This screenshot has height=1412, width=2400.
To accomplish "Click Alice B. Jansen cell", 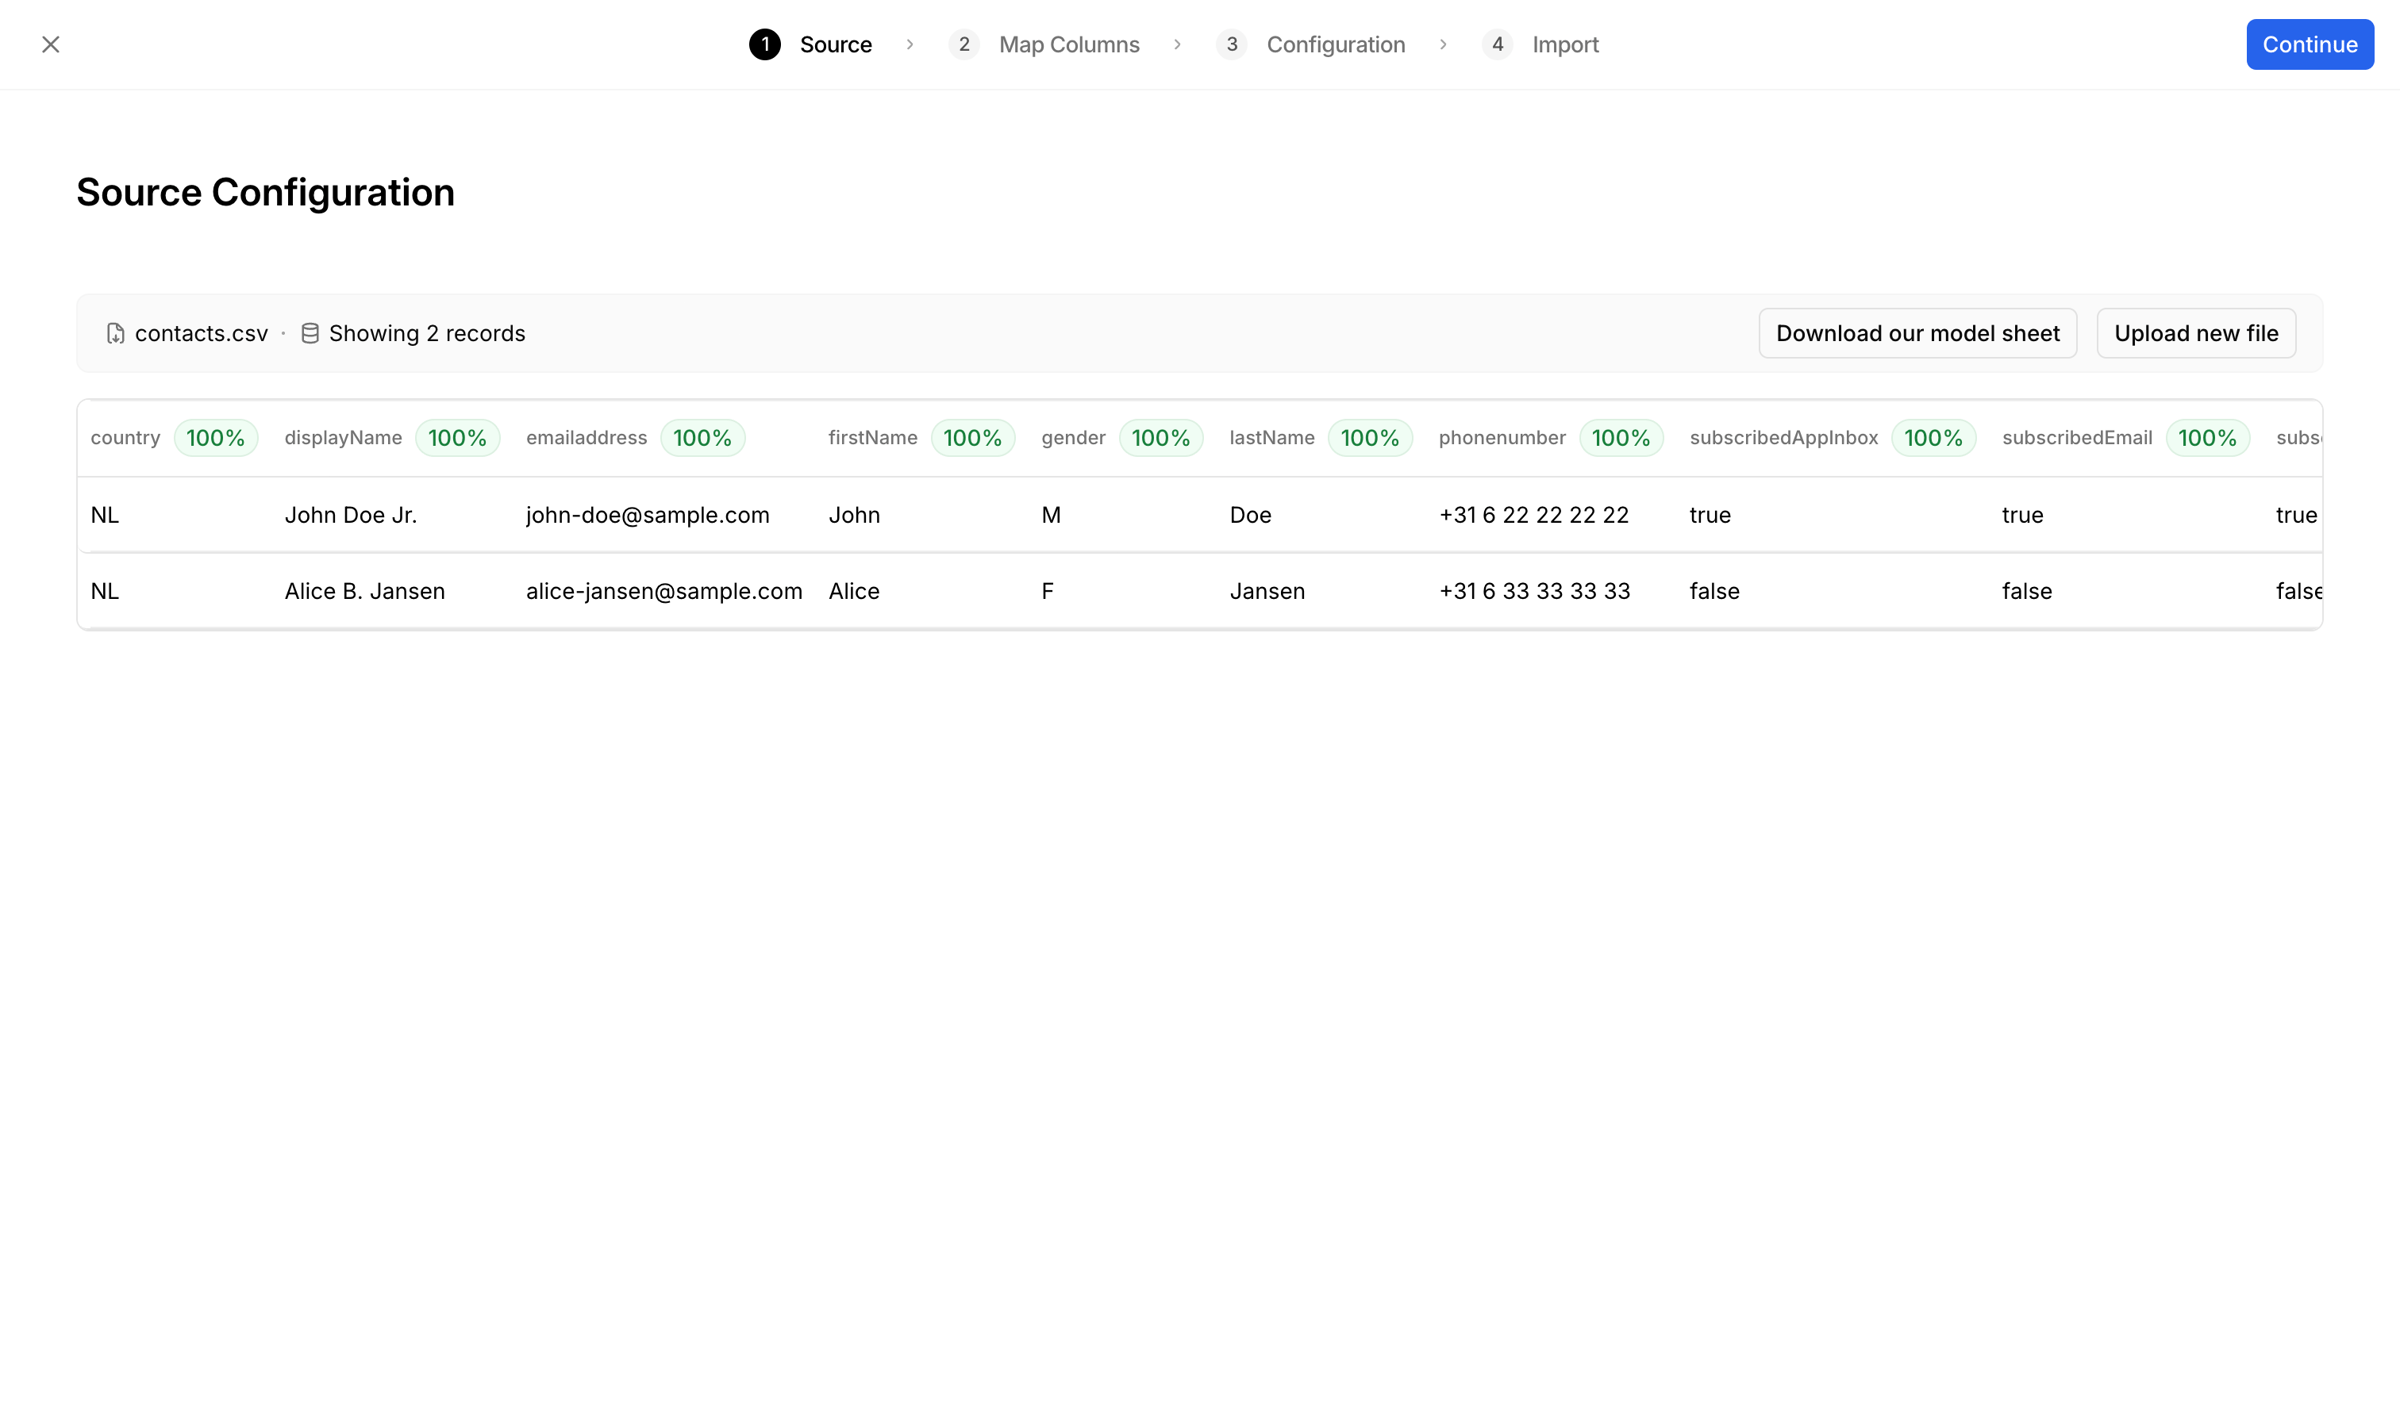I will (x=365, y=591).
